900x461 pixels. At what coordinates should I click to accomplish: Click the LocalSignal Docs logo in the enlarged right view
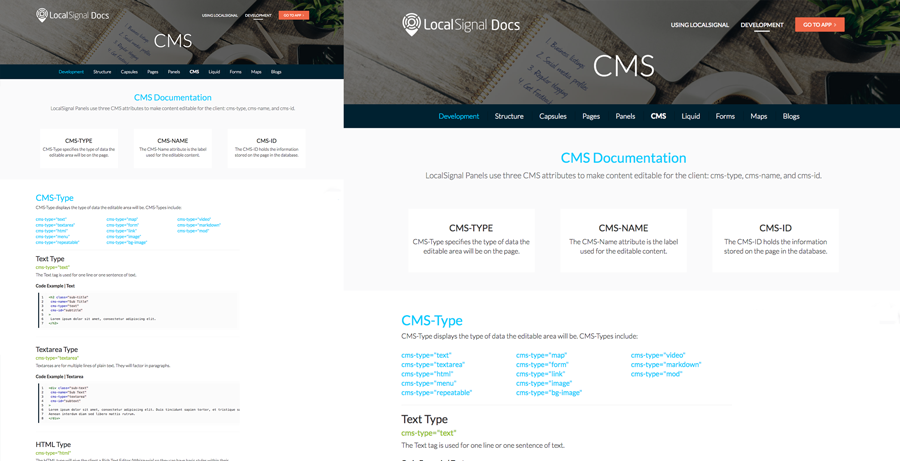point(461,25)
